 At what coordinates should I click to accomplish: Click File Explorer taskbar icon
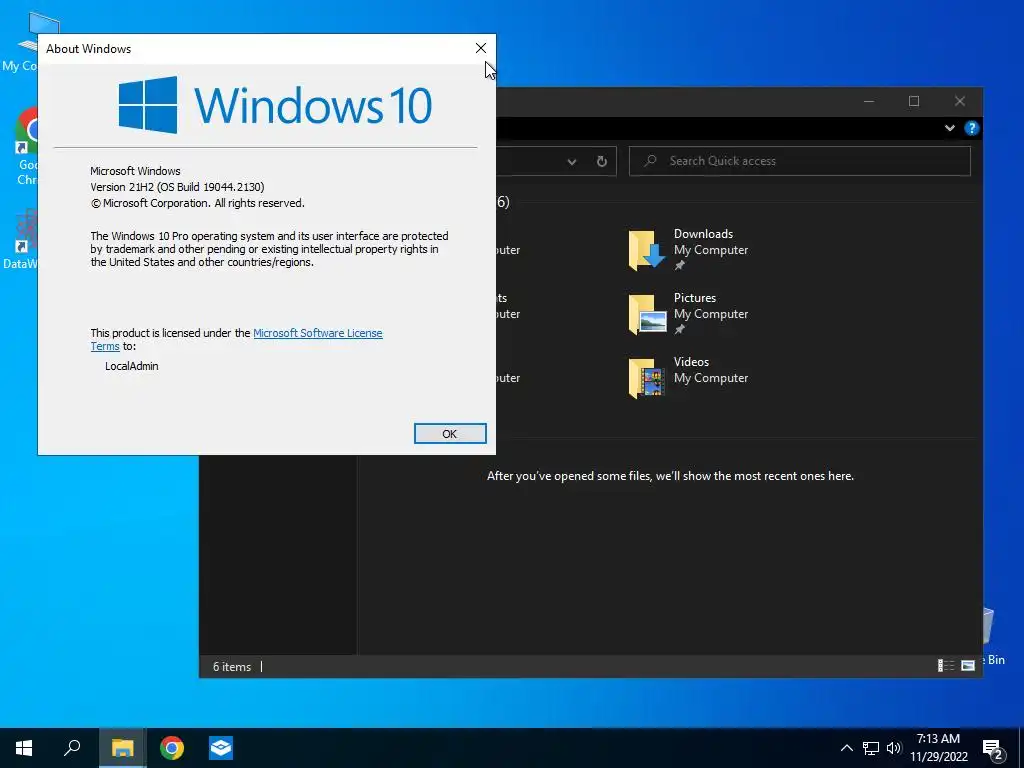122,748
